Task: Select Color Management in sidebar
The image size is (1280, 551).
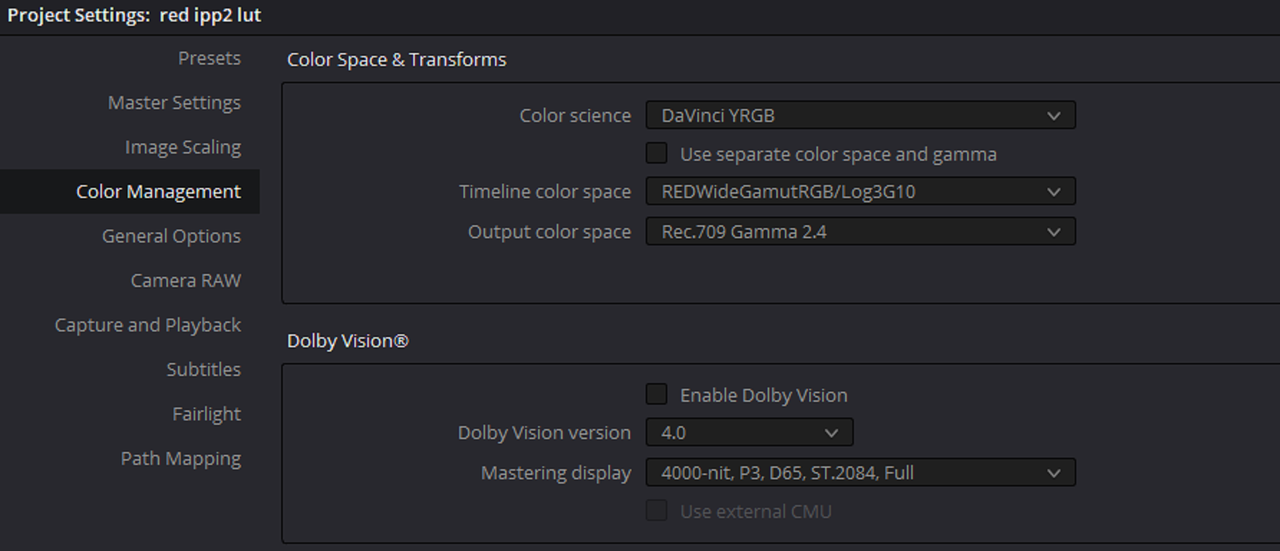Action: point(158,191)
